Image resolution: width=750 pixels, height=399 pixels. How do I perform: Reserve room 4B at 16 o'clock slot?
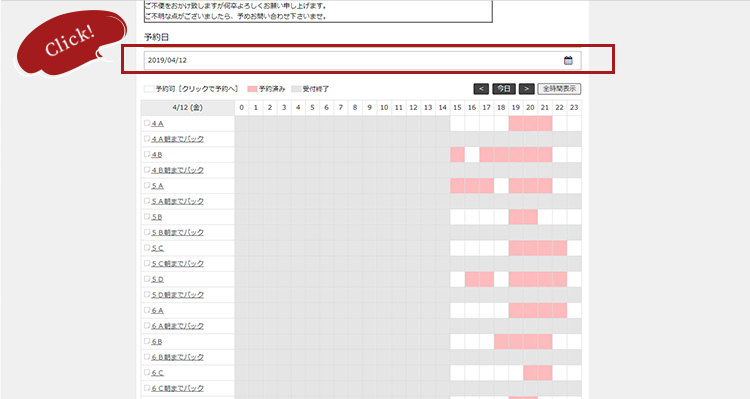click(x=472, y=155)
